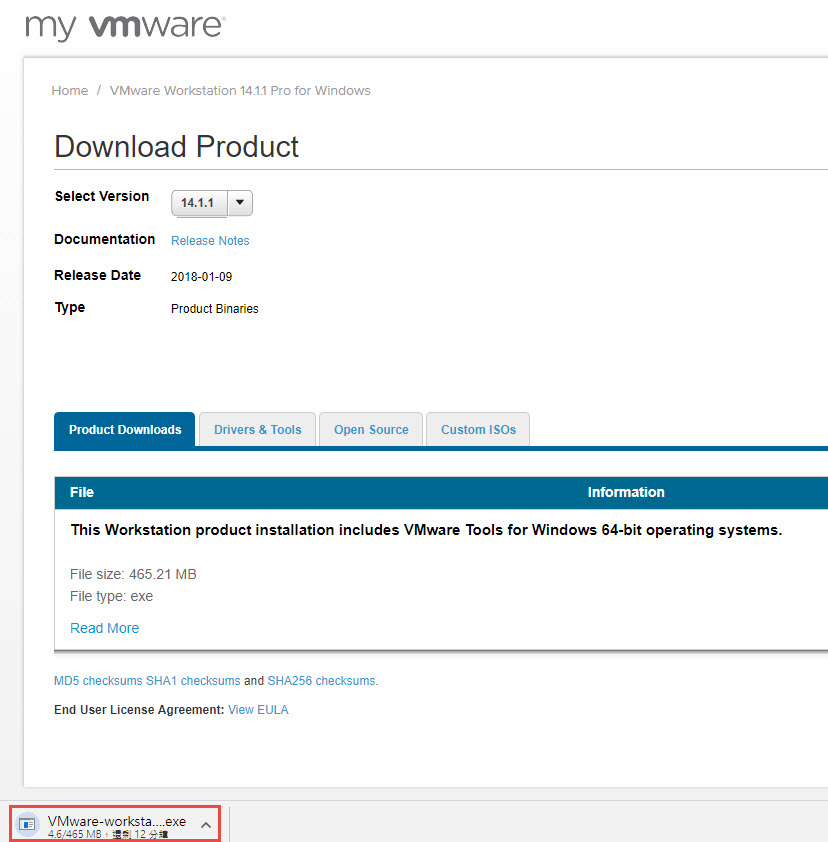Open the Custom ISOs tab
Viewport: 828px width, 842px height.
(478, 430)
